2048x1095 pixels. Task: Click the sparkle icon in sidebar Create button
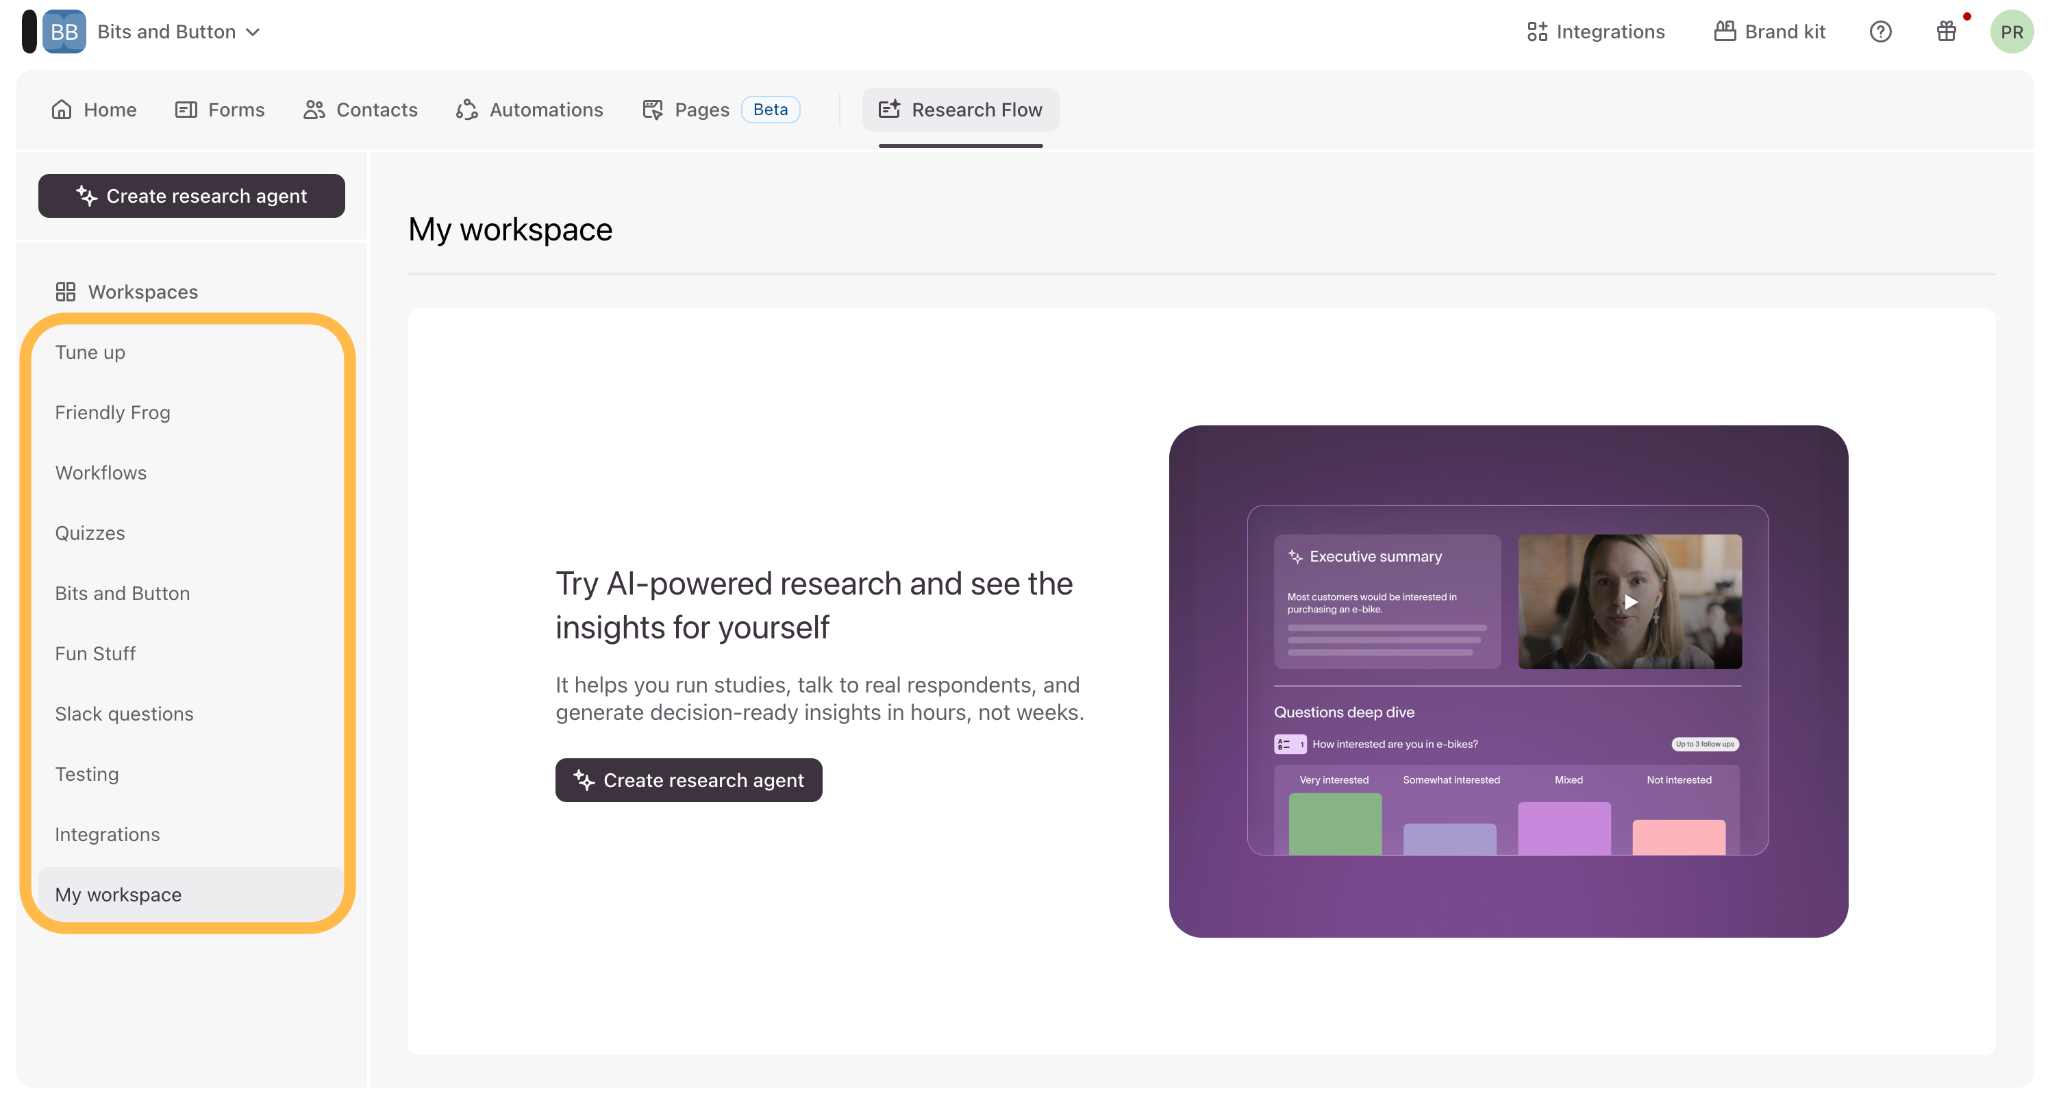pyautogui.click(x=87, y=196)
